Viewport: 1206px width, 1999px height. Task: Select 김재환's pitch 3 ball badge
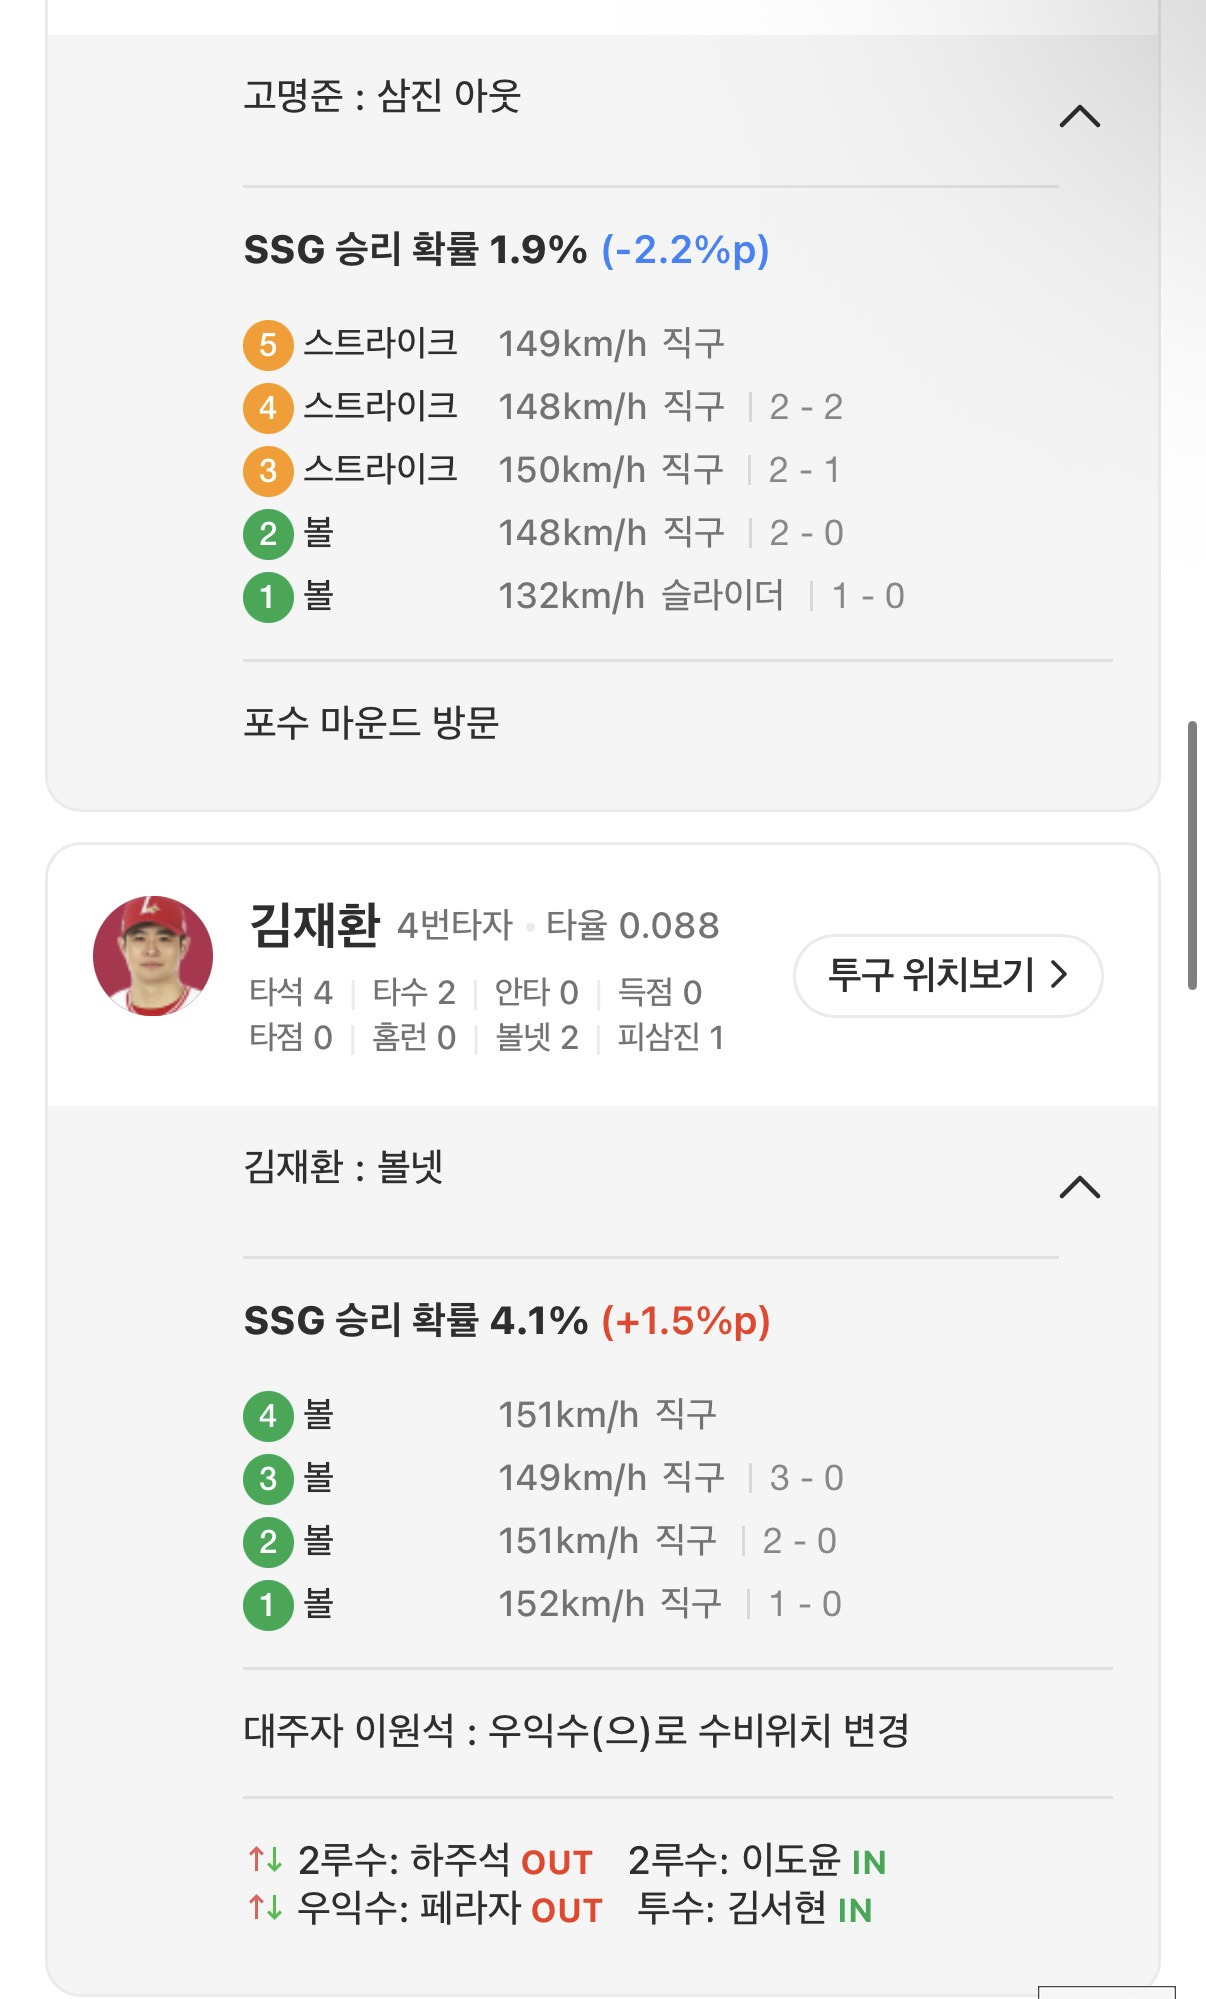click(x=267, y=1479)
